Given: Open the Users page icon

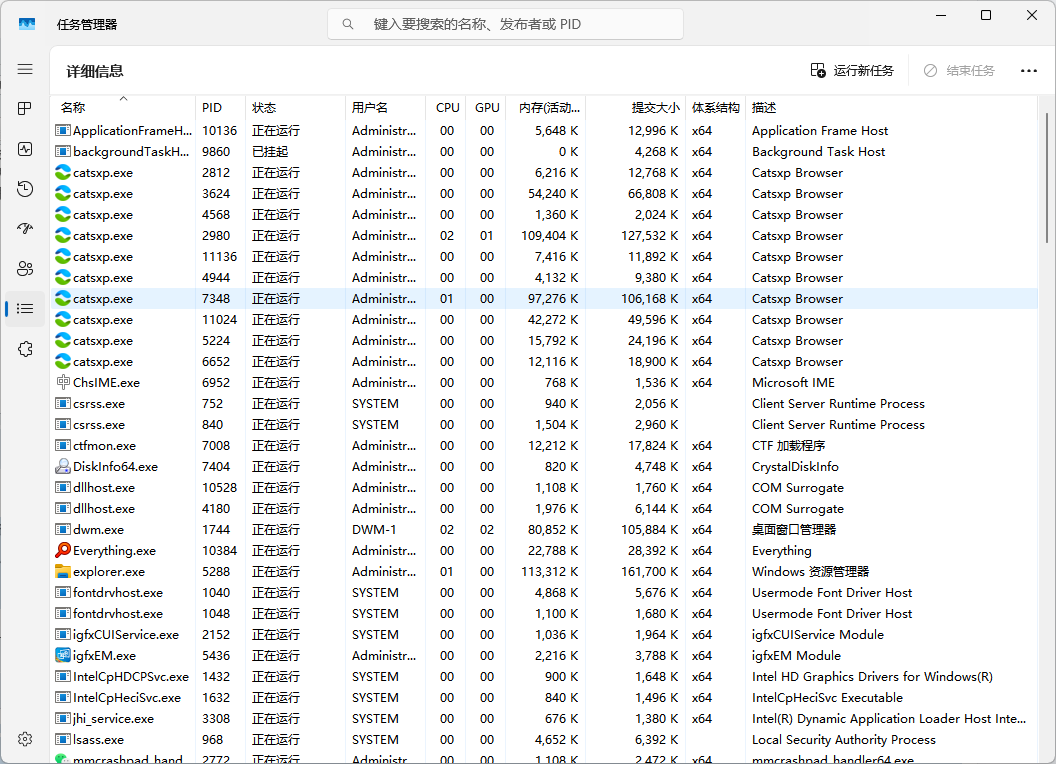Looking at the screenshot, I should point(25,269).
